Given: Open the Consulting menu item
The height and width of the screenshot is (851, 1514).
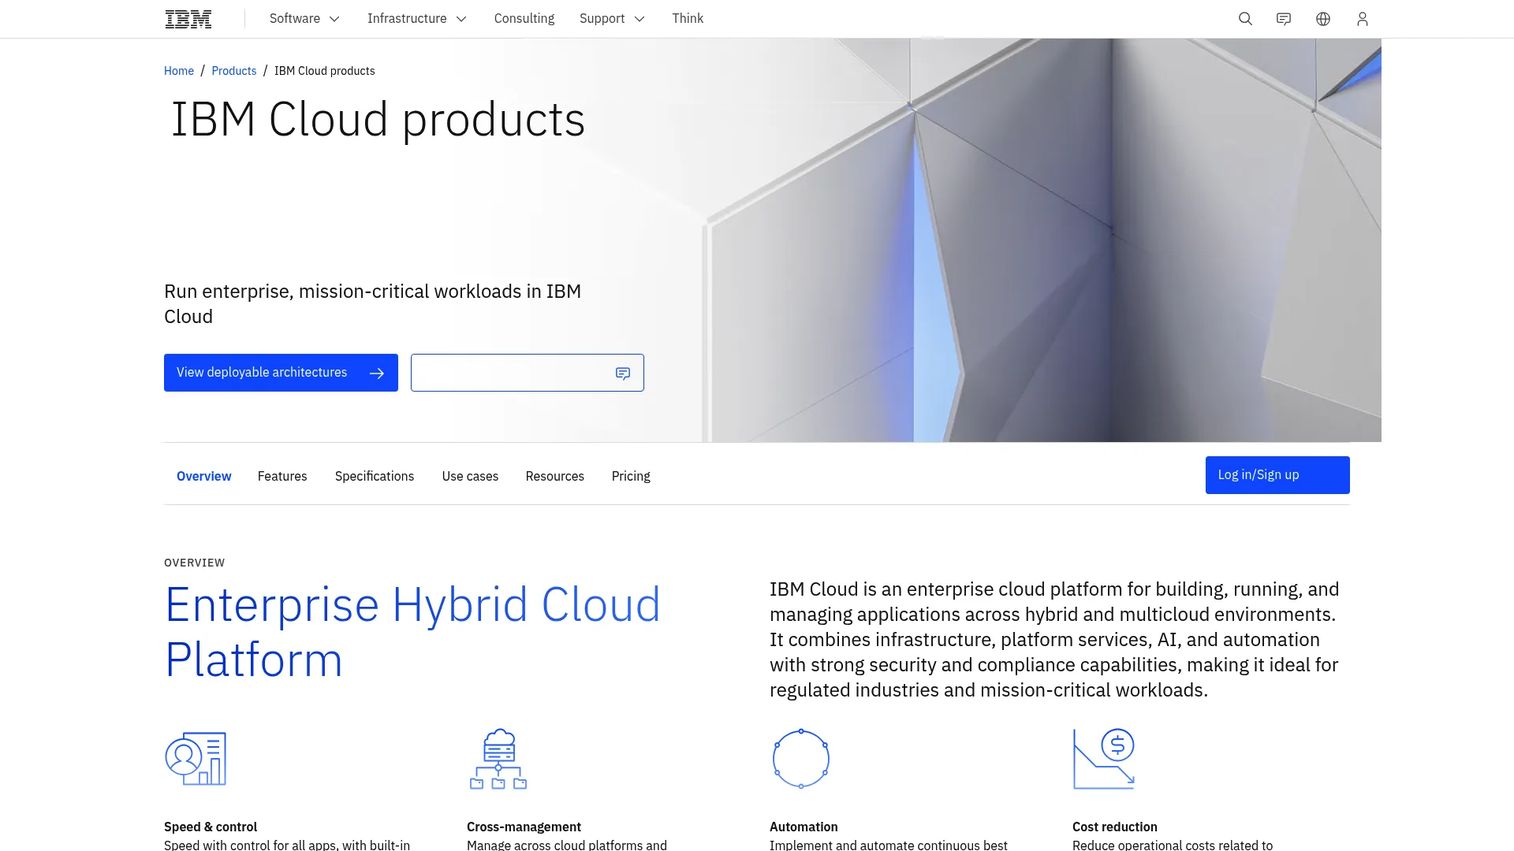Looking at the screenshot, I should (x=524, y=19).
